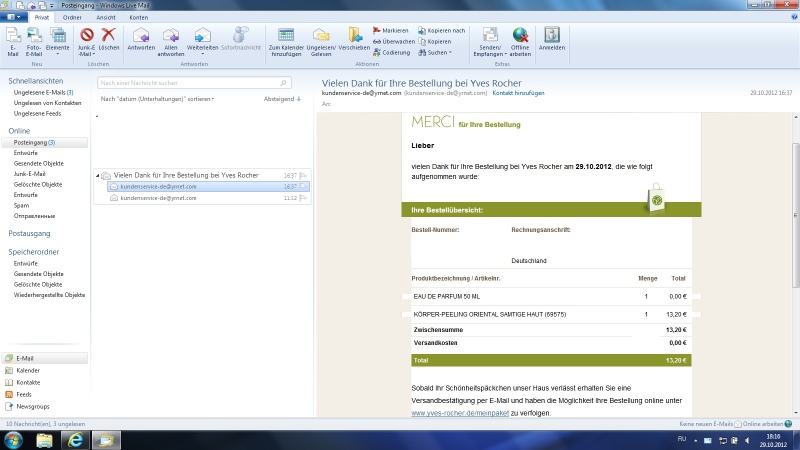Open the Gesendete Objekte folder under Online
Viewport: 800px width, 450px height.
click(39, 163)
